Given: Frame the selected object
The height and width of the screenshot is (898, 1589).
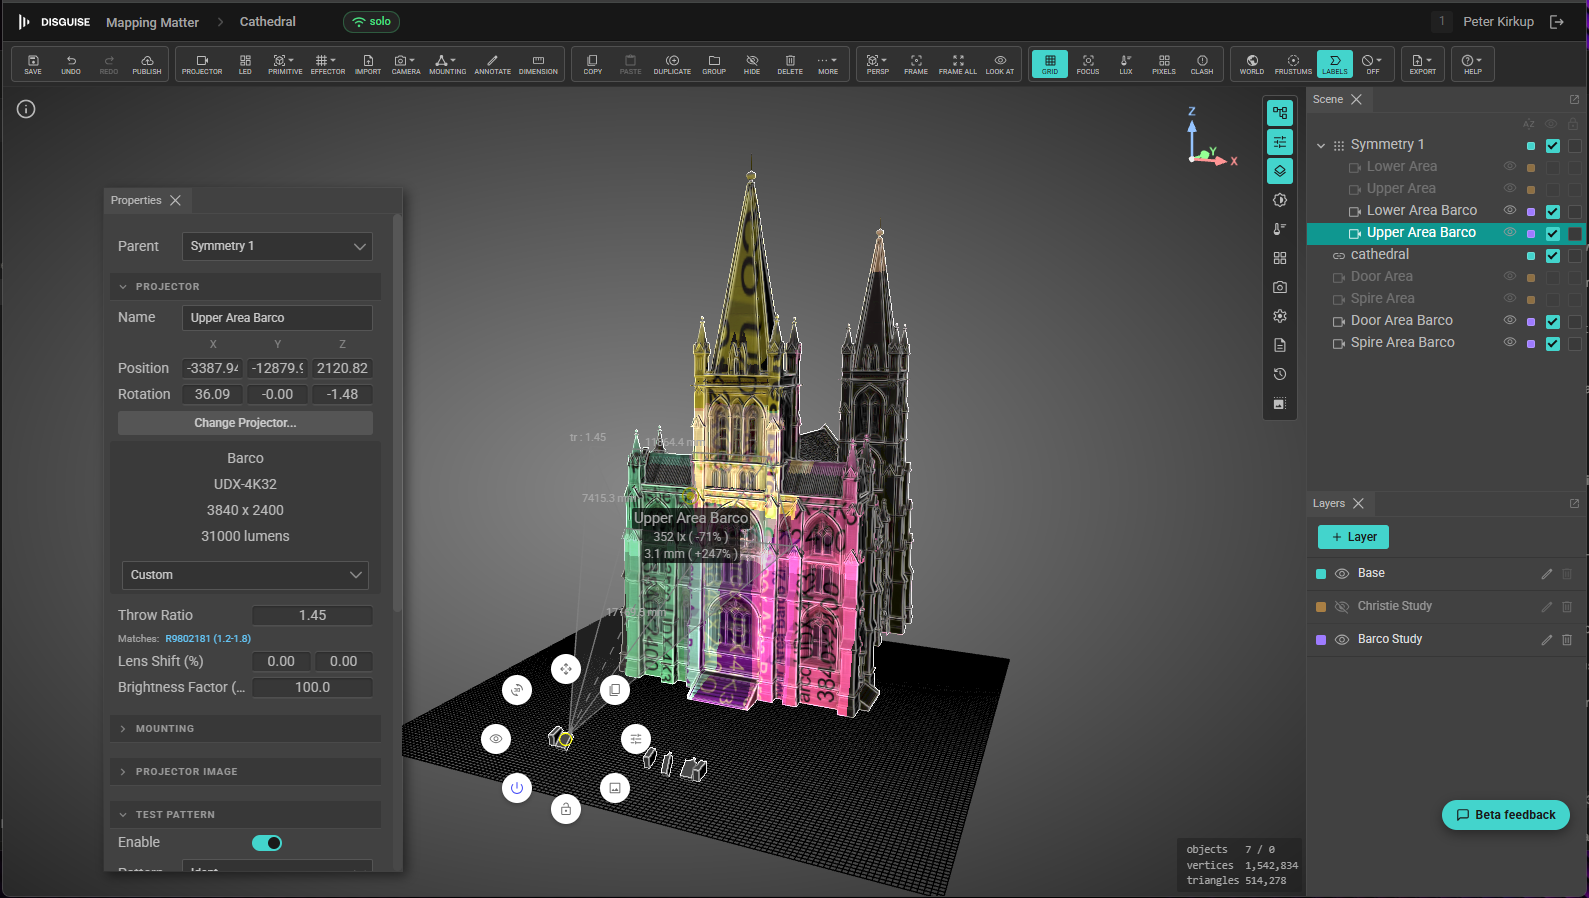Looking at the screenshot, I should [916, 64].
